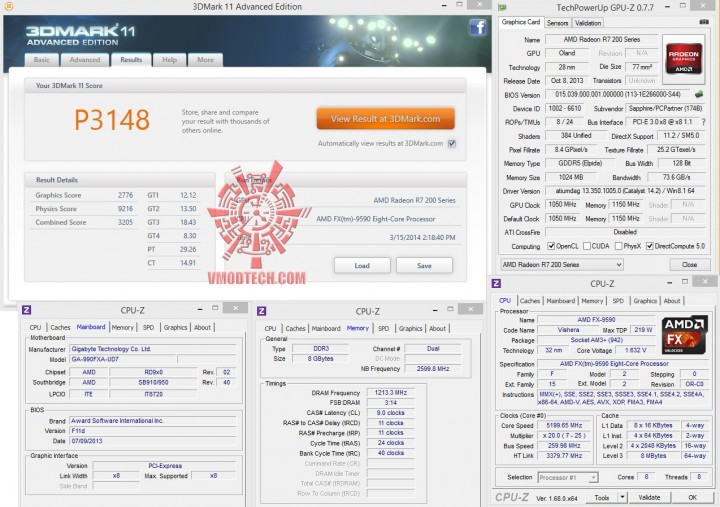Click the Combined Score value 3205
The height and width of the screenshot is (507, 720).
(125, 222)
